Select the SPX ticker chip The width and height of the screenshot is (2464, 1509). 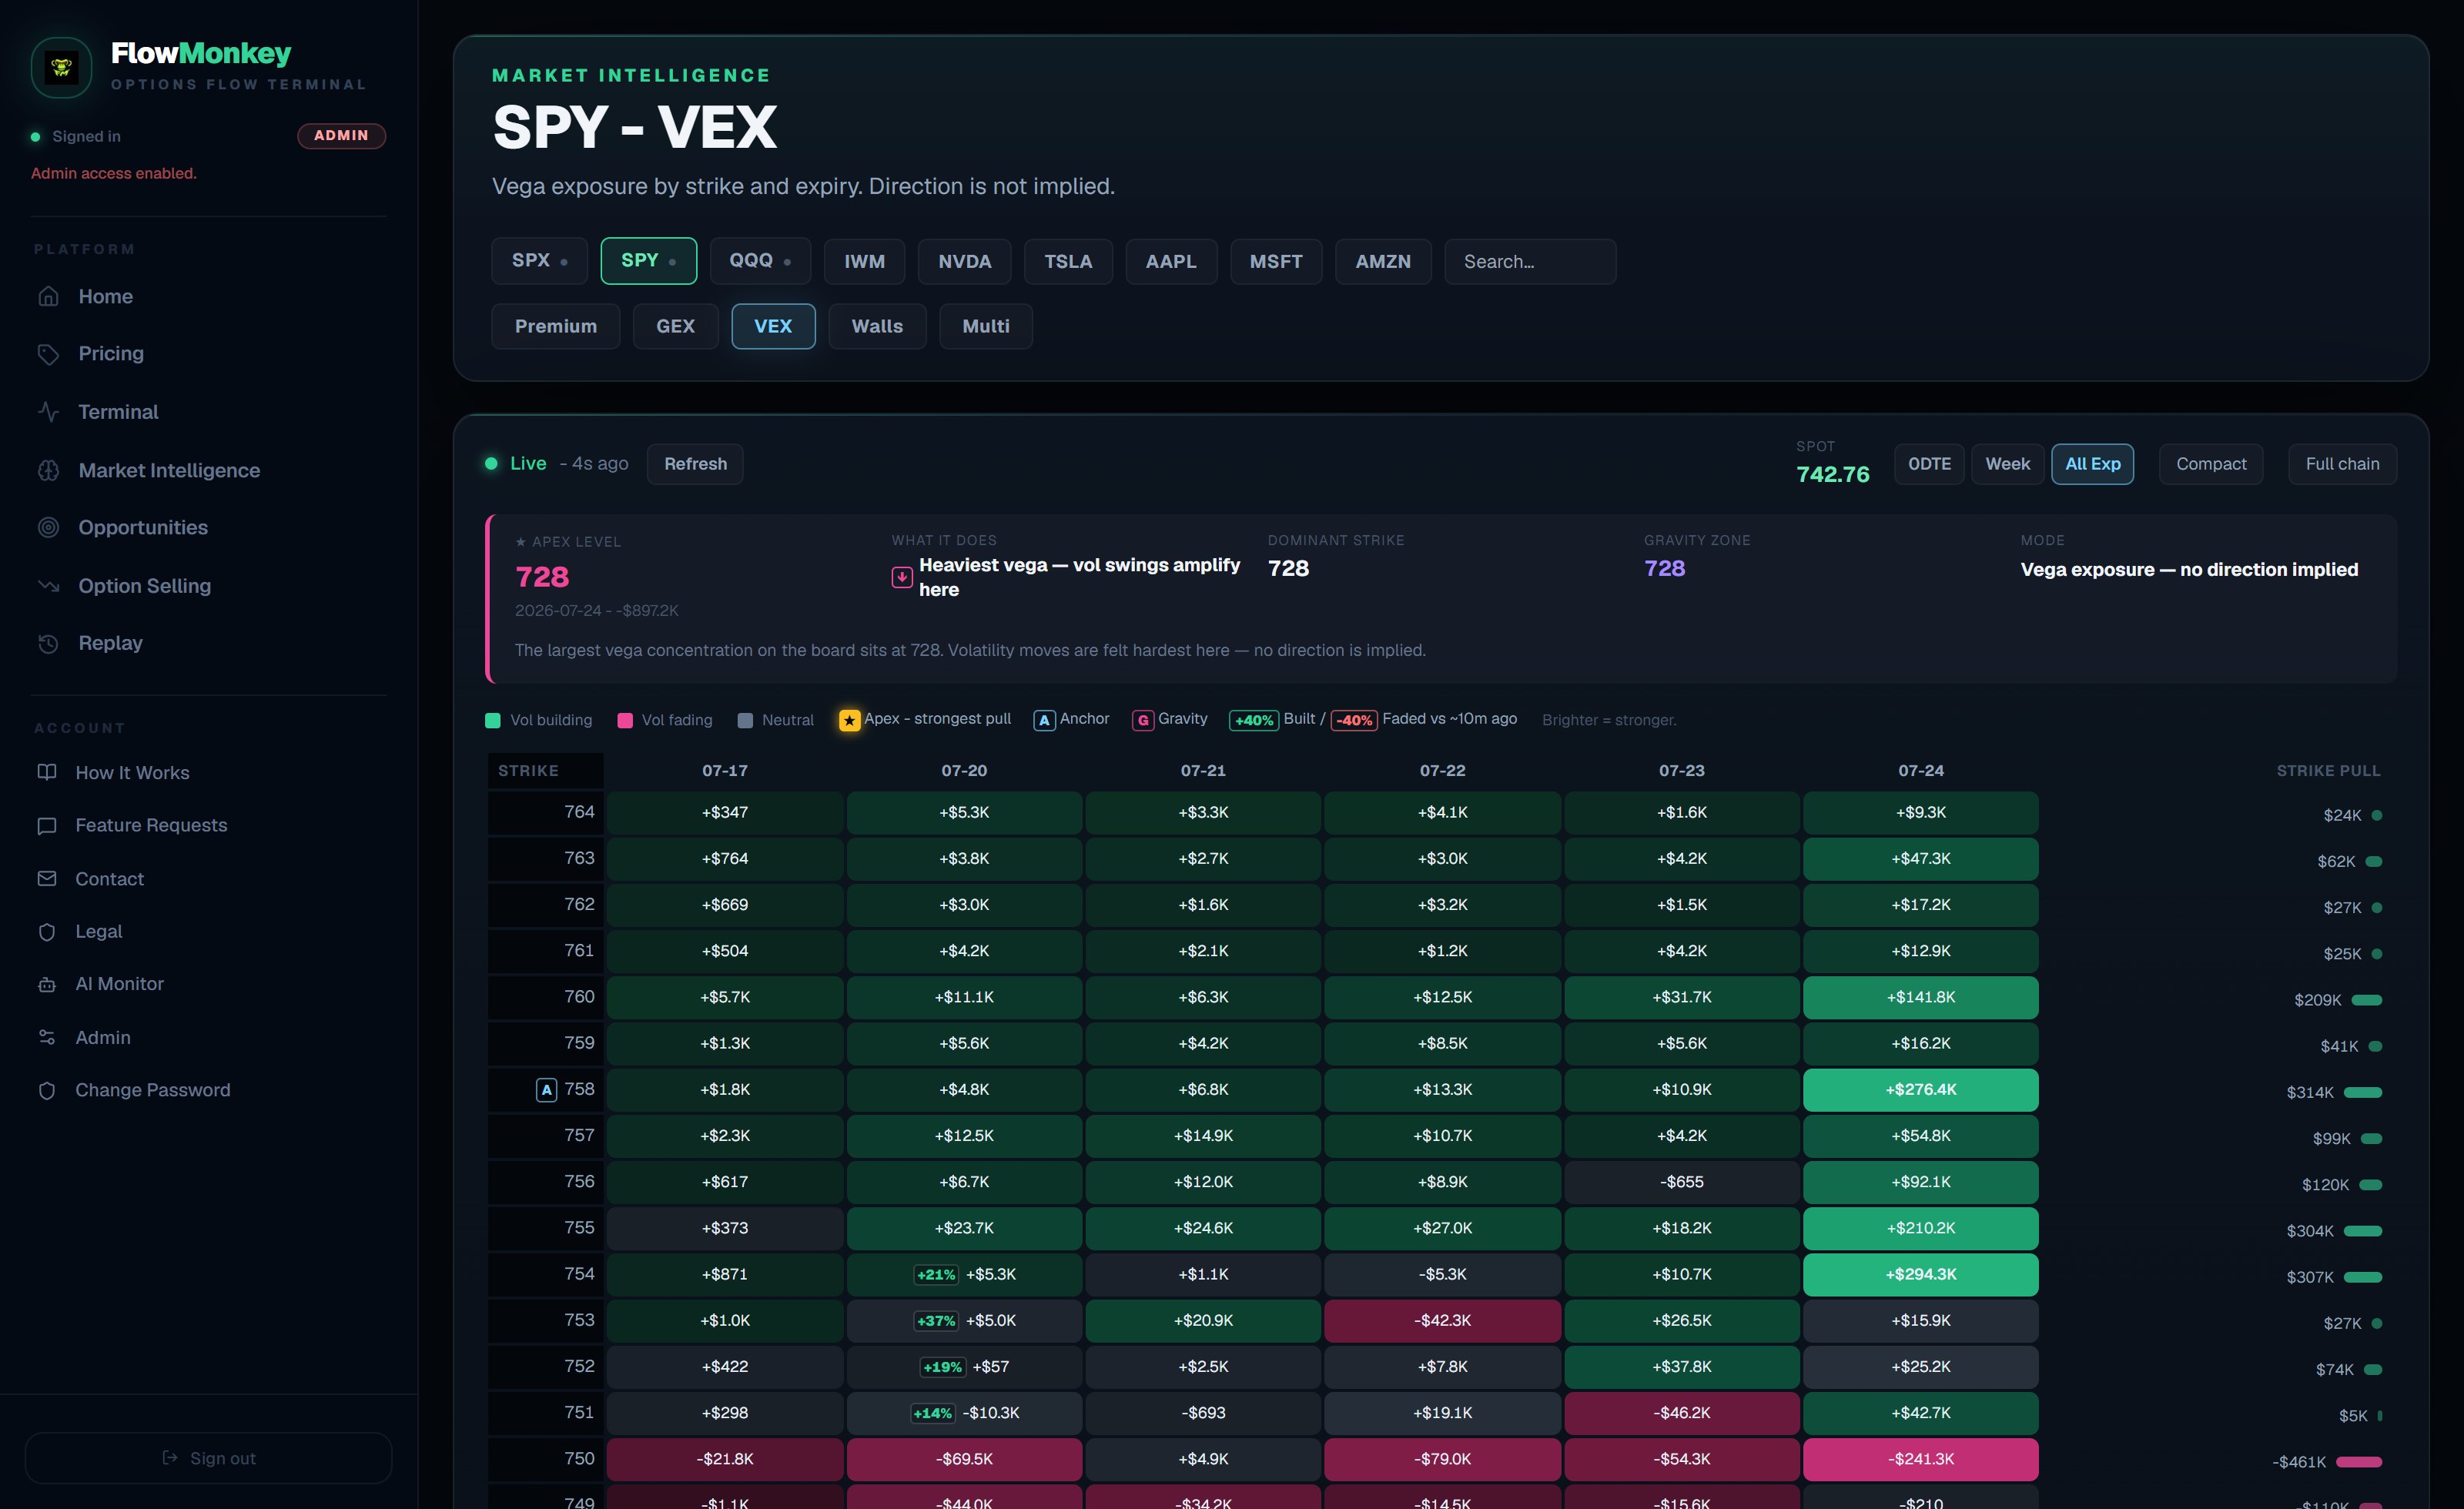click(x=539, y=261)
